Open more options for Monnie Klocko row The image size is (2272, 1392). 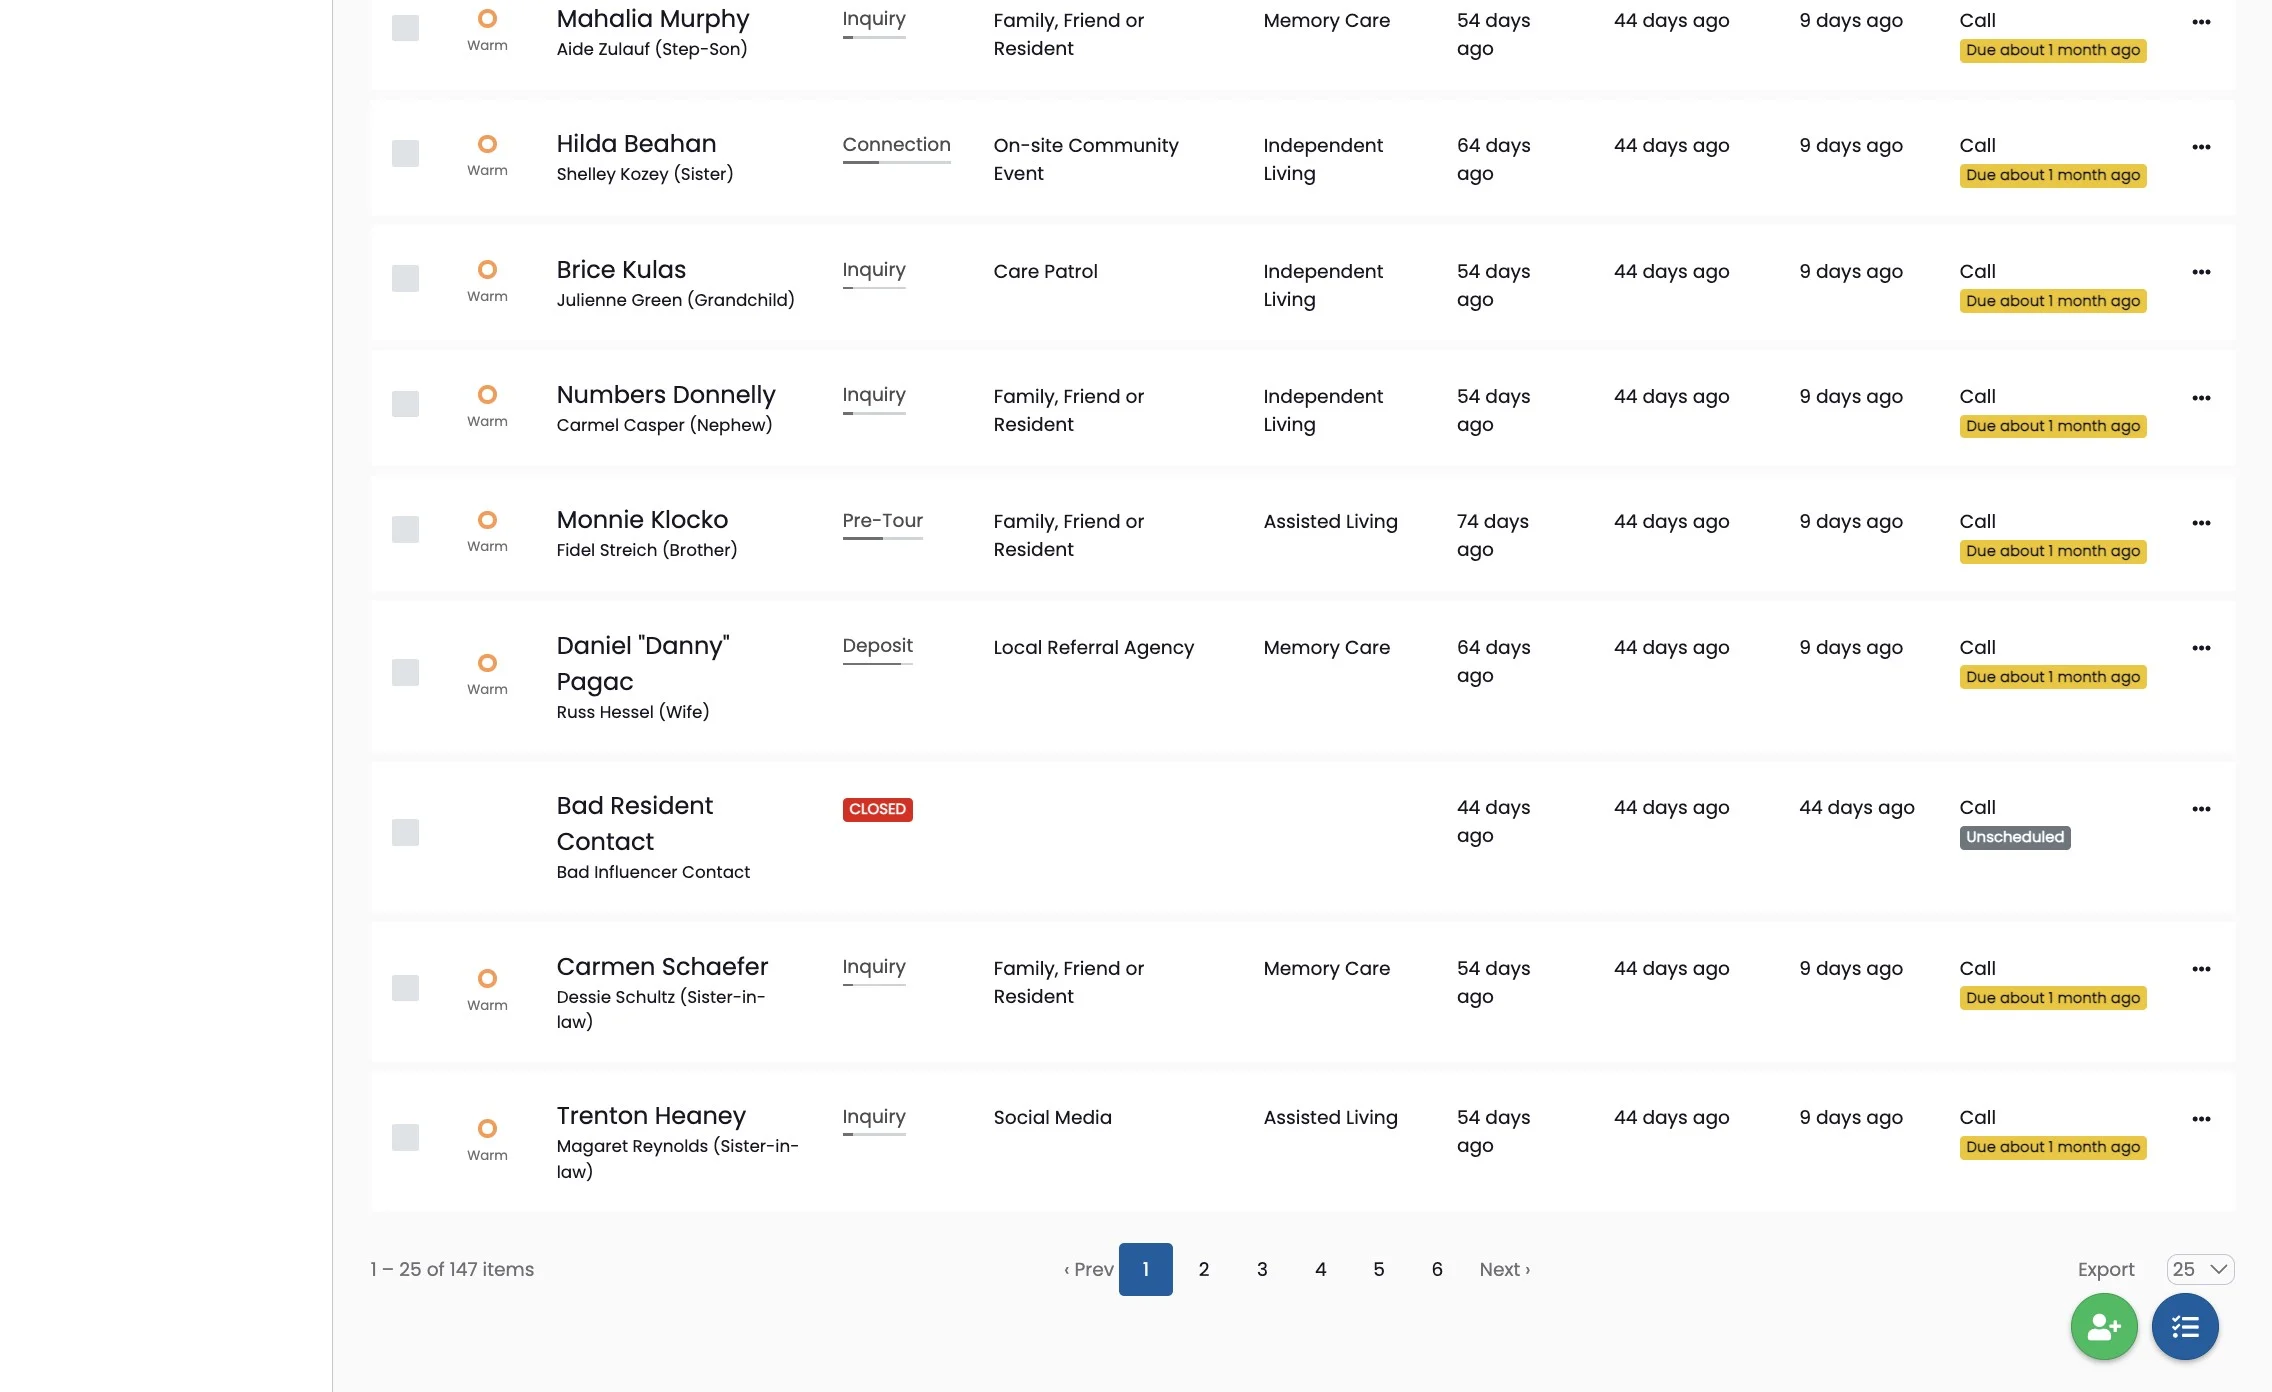click(x=2201, y=523)
